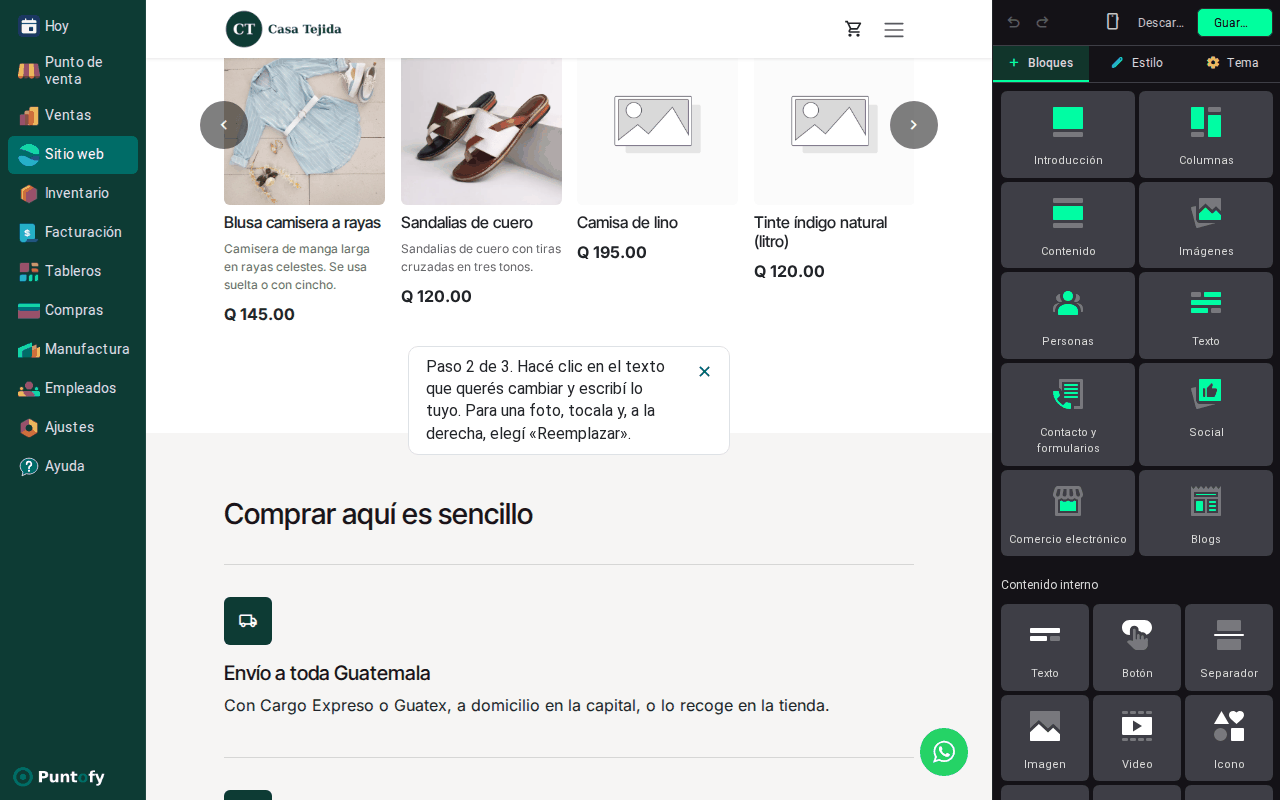The width and height of the screenshot is (1280, 800).
Task: Click the Sandalias de cuero photo
Action: (481, 131)
